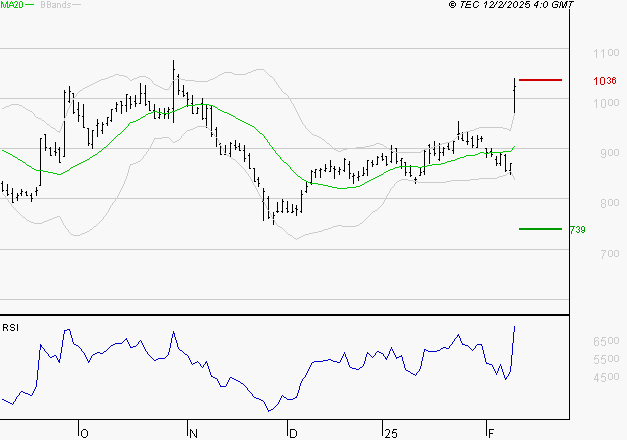Jump to the O month marker

[85, 433]
